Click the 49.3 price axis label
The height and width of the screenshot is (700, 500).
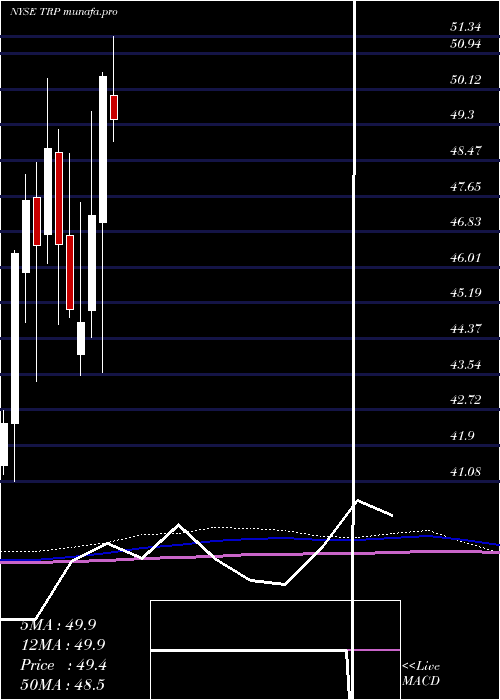pyautogui.click(x=462, y=115)
